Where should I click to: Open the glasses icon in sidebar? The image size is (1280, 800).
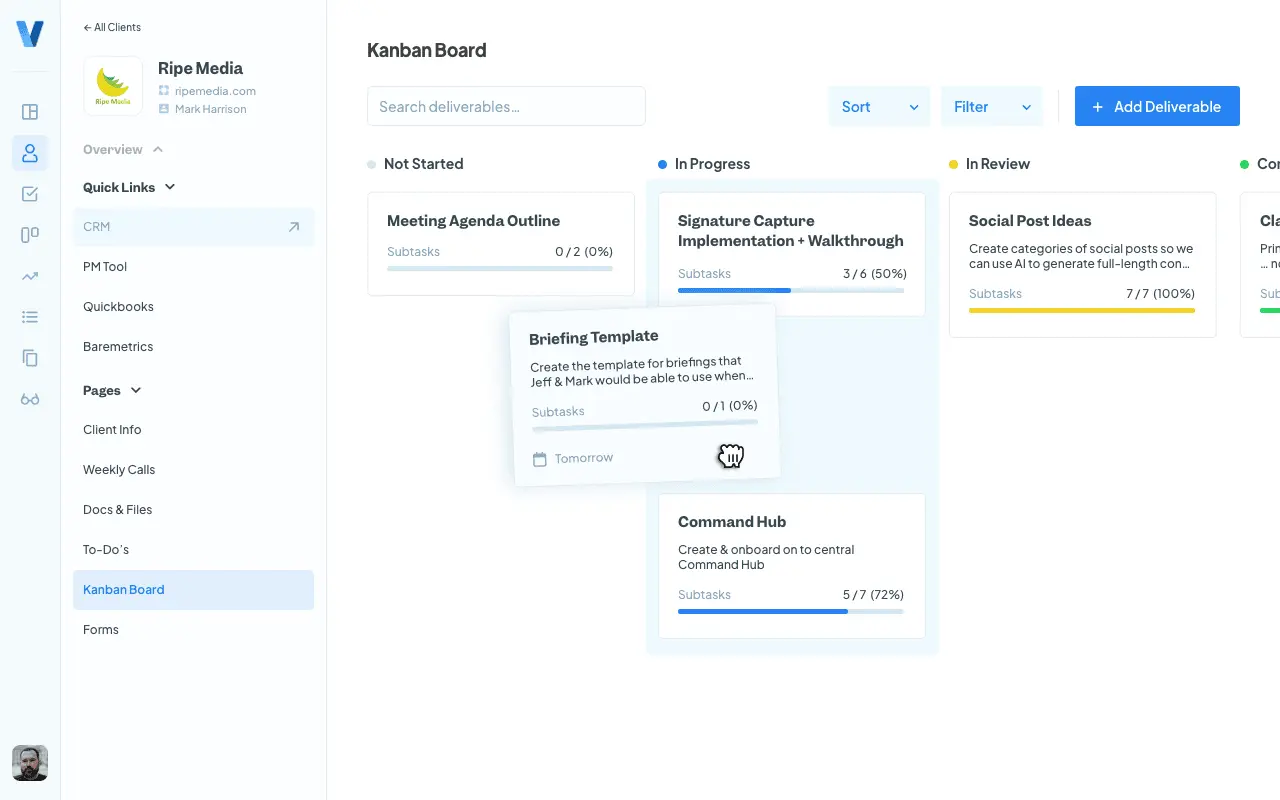pos(30,399)
